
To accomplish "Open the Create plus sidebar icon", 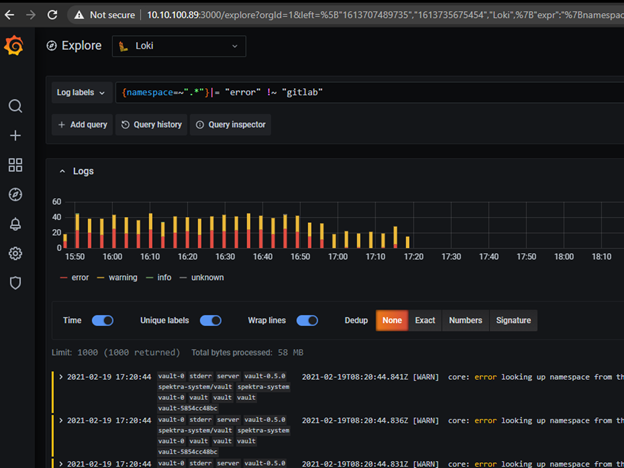I will click(15, 135).
